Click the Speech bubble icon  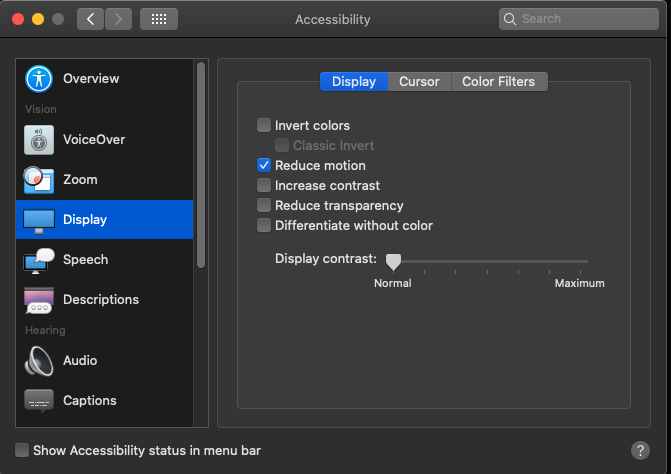click(39, 260)
